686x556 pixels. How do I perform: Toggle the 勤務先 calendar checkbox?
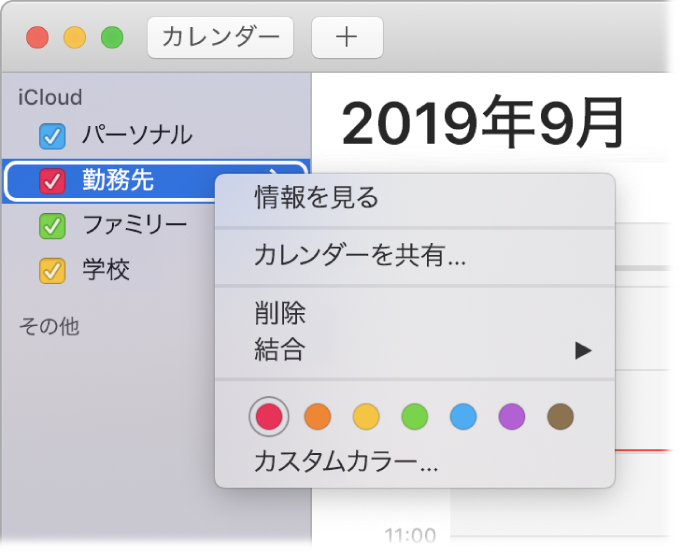tap(52, 181)
